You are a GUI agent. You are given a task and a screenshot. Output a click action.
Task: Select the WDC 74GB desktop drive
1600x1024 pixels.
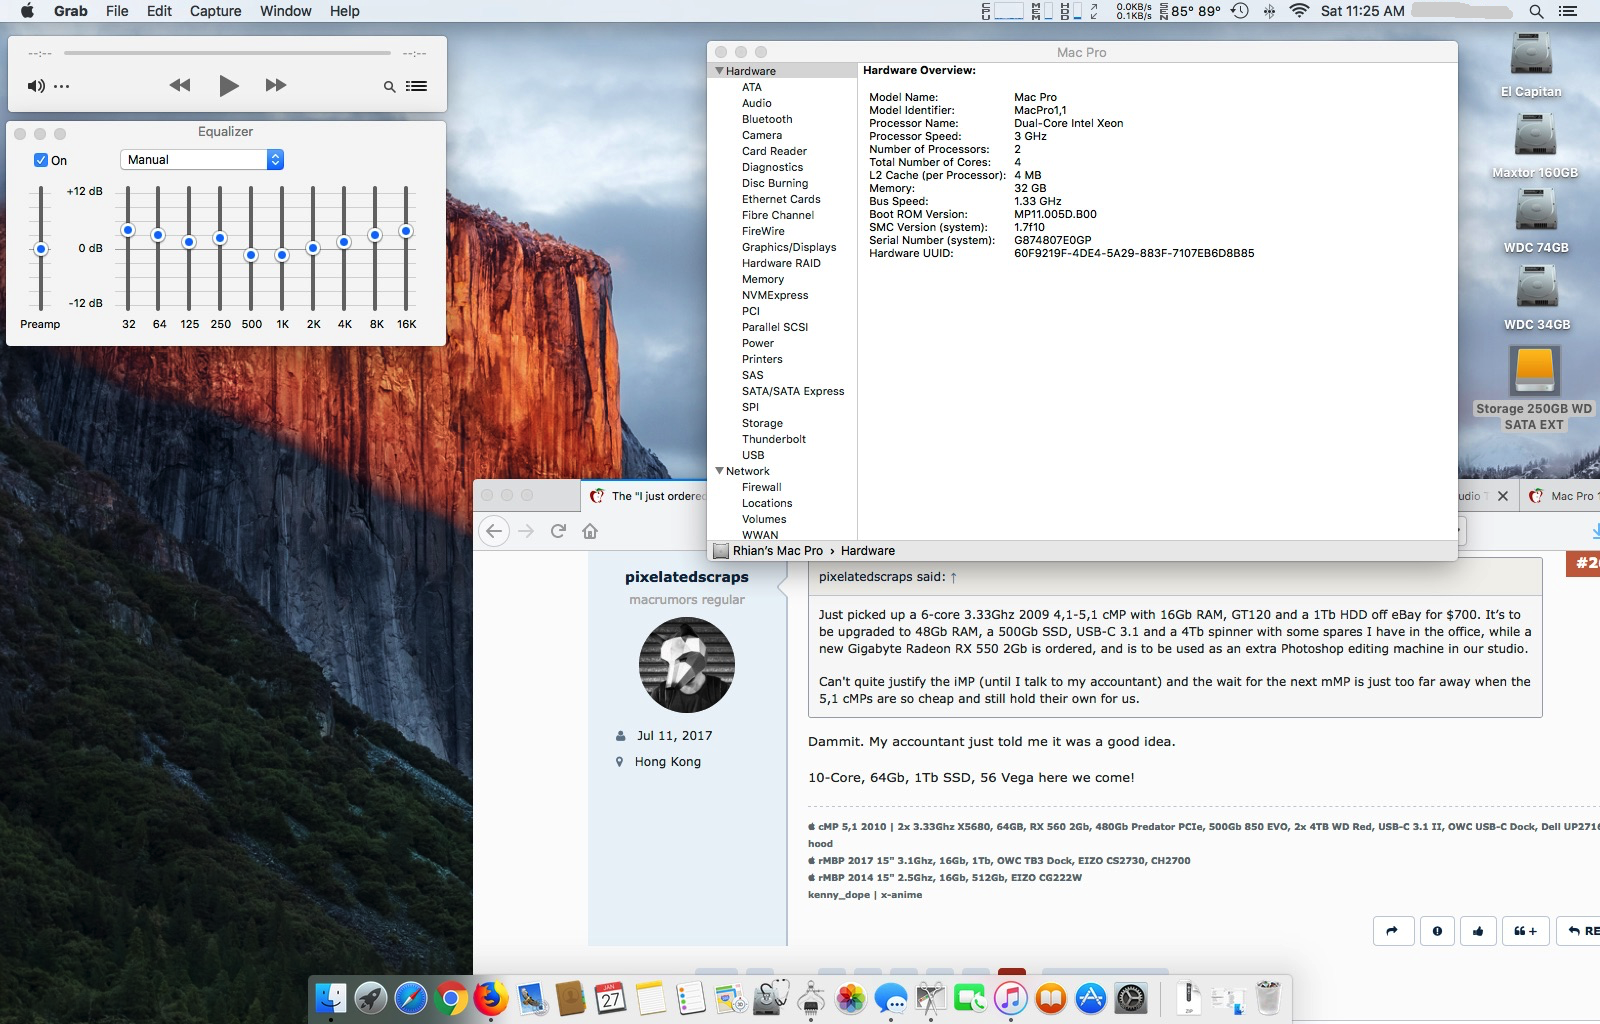[1536, 222]
